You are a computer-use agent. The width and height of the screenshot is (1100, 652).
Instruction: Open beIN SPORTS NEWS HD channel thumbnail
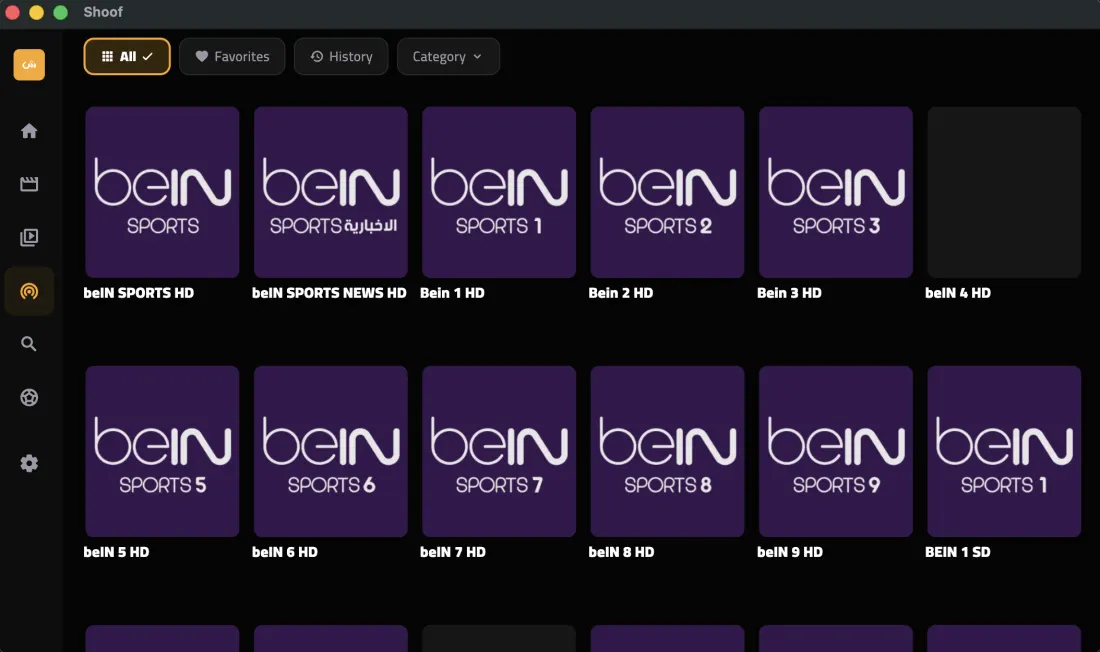330,192
